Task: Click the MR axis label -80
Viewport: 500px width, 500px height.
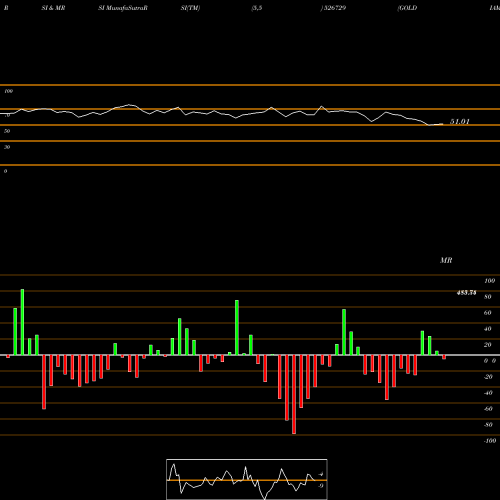Action: coord(488,425)
